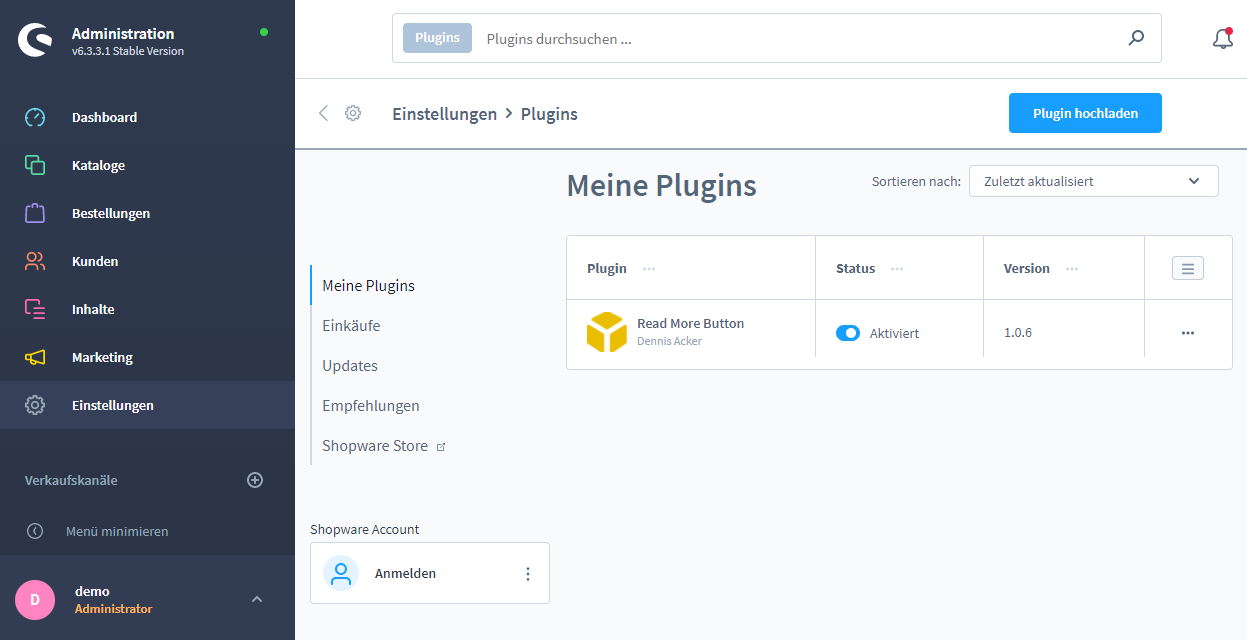The height and width of the screenshot is (640, 1247).
Task: Open notifications bell icon
Action: (x=1222, y=39)
